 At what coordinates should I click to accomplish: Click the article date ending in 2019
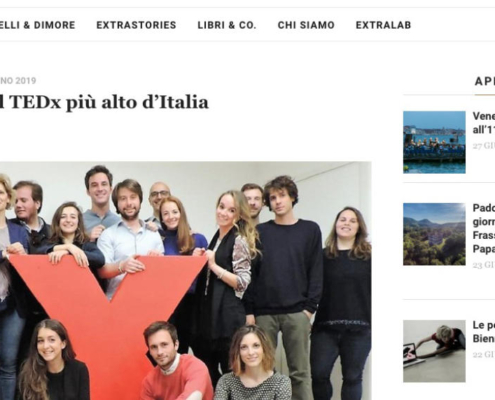click(18, 81)
